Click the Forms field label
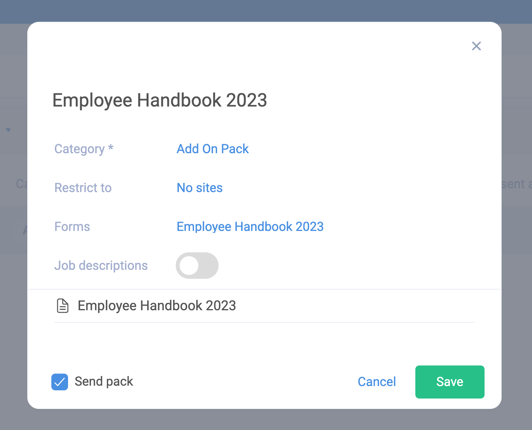This screenshot has width=532, height=430. coord(72,227)
